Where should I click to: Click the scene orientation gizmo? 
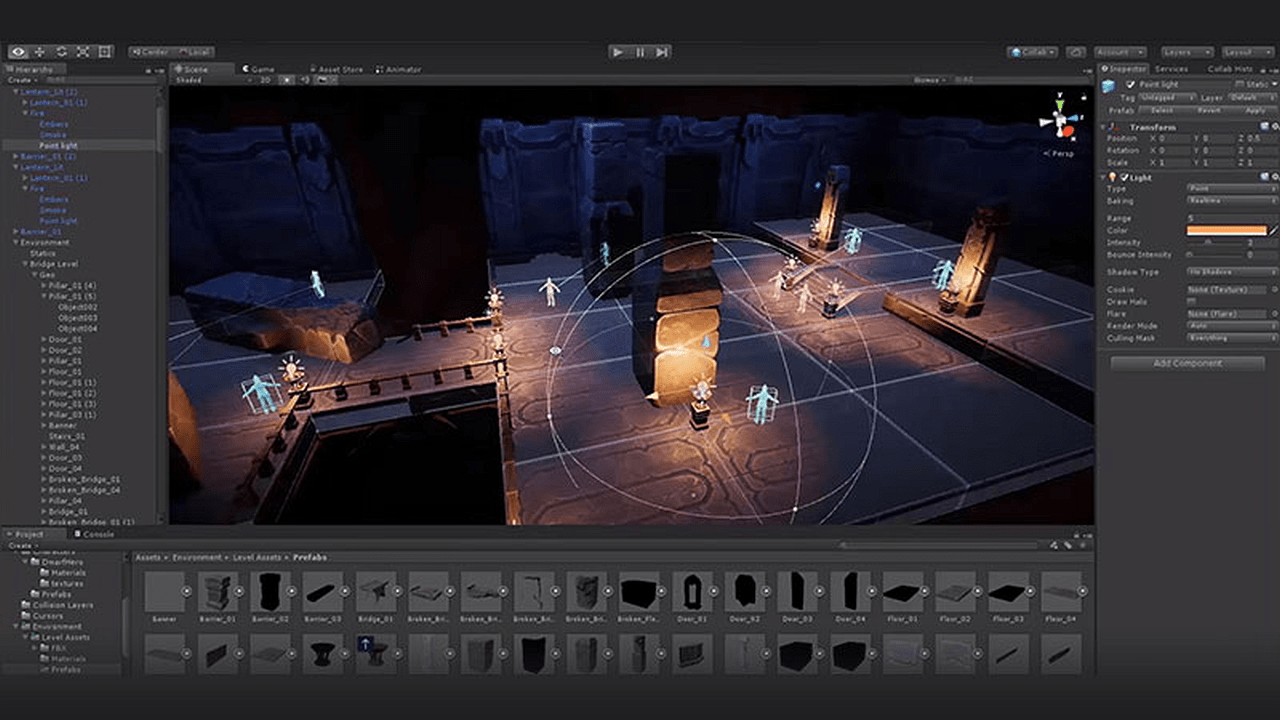tap(1058, 121)
